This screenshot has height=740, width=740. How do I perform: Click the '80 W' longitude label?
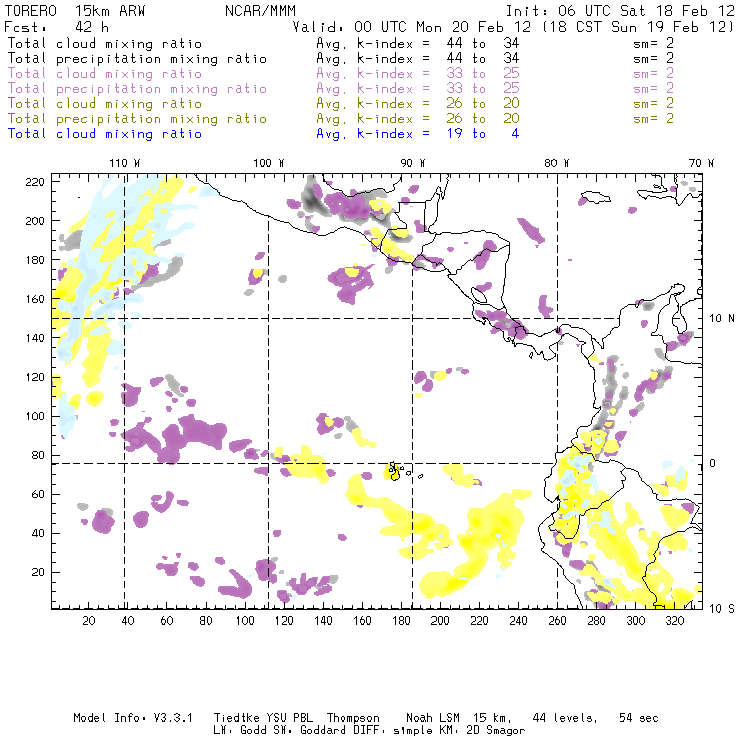tap(557, 163)
